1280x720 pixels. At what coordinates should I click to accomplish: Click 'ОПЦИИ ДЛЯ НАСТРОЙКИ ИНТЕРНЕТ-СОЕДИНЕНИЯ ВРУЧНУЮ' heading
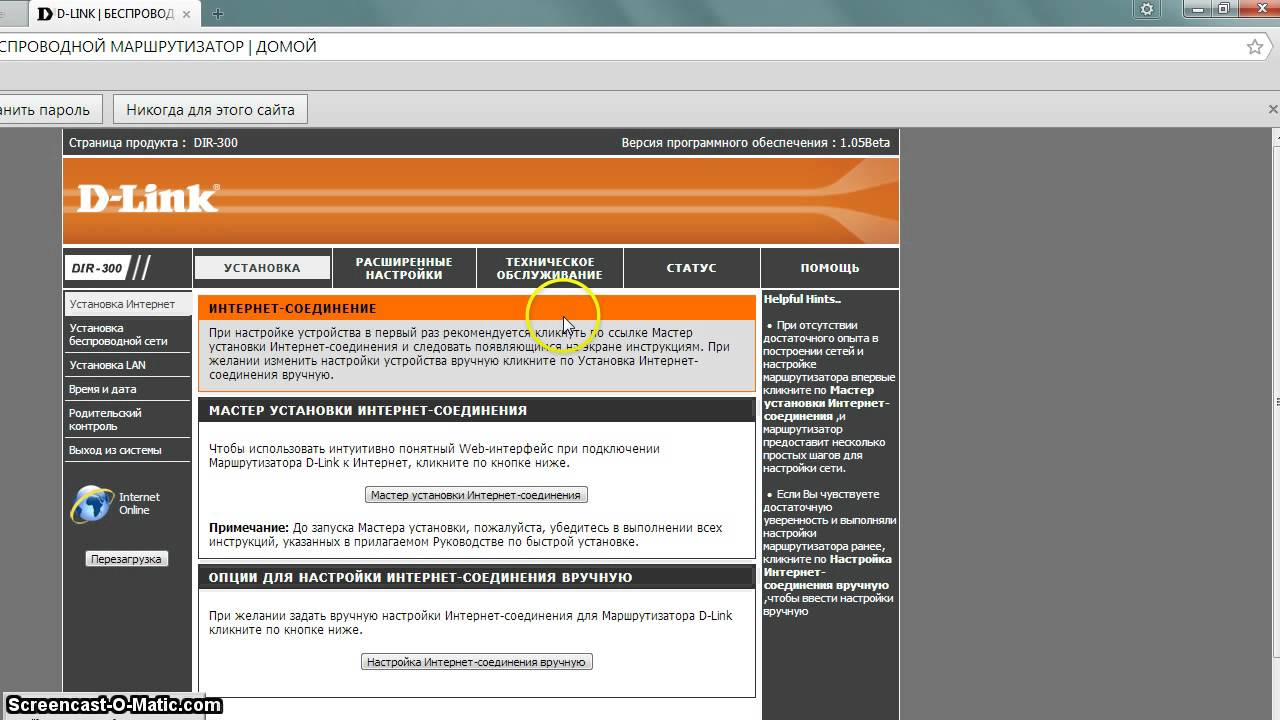coord(420,578)
